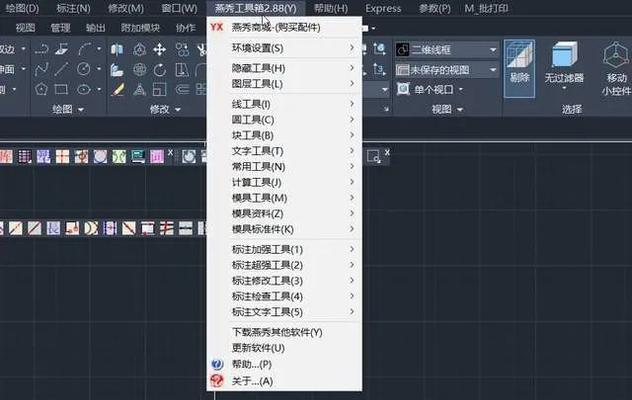This screenshot has height=400, width=632.
Task: Click the dotted grid icon in floating toolbar
Action: pyautogui.click(x=25, y=156)
